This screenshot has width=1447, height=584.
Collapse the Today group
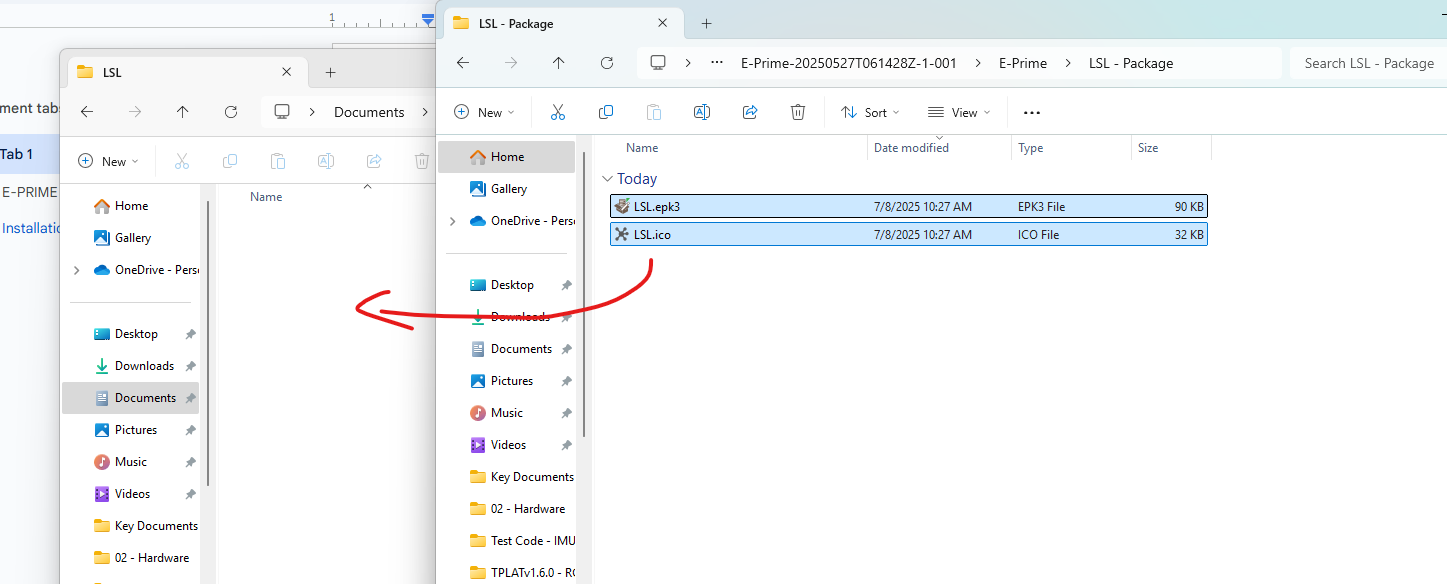click(x=607, y=179)
